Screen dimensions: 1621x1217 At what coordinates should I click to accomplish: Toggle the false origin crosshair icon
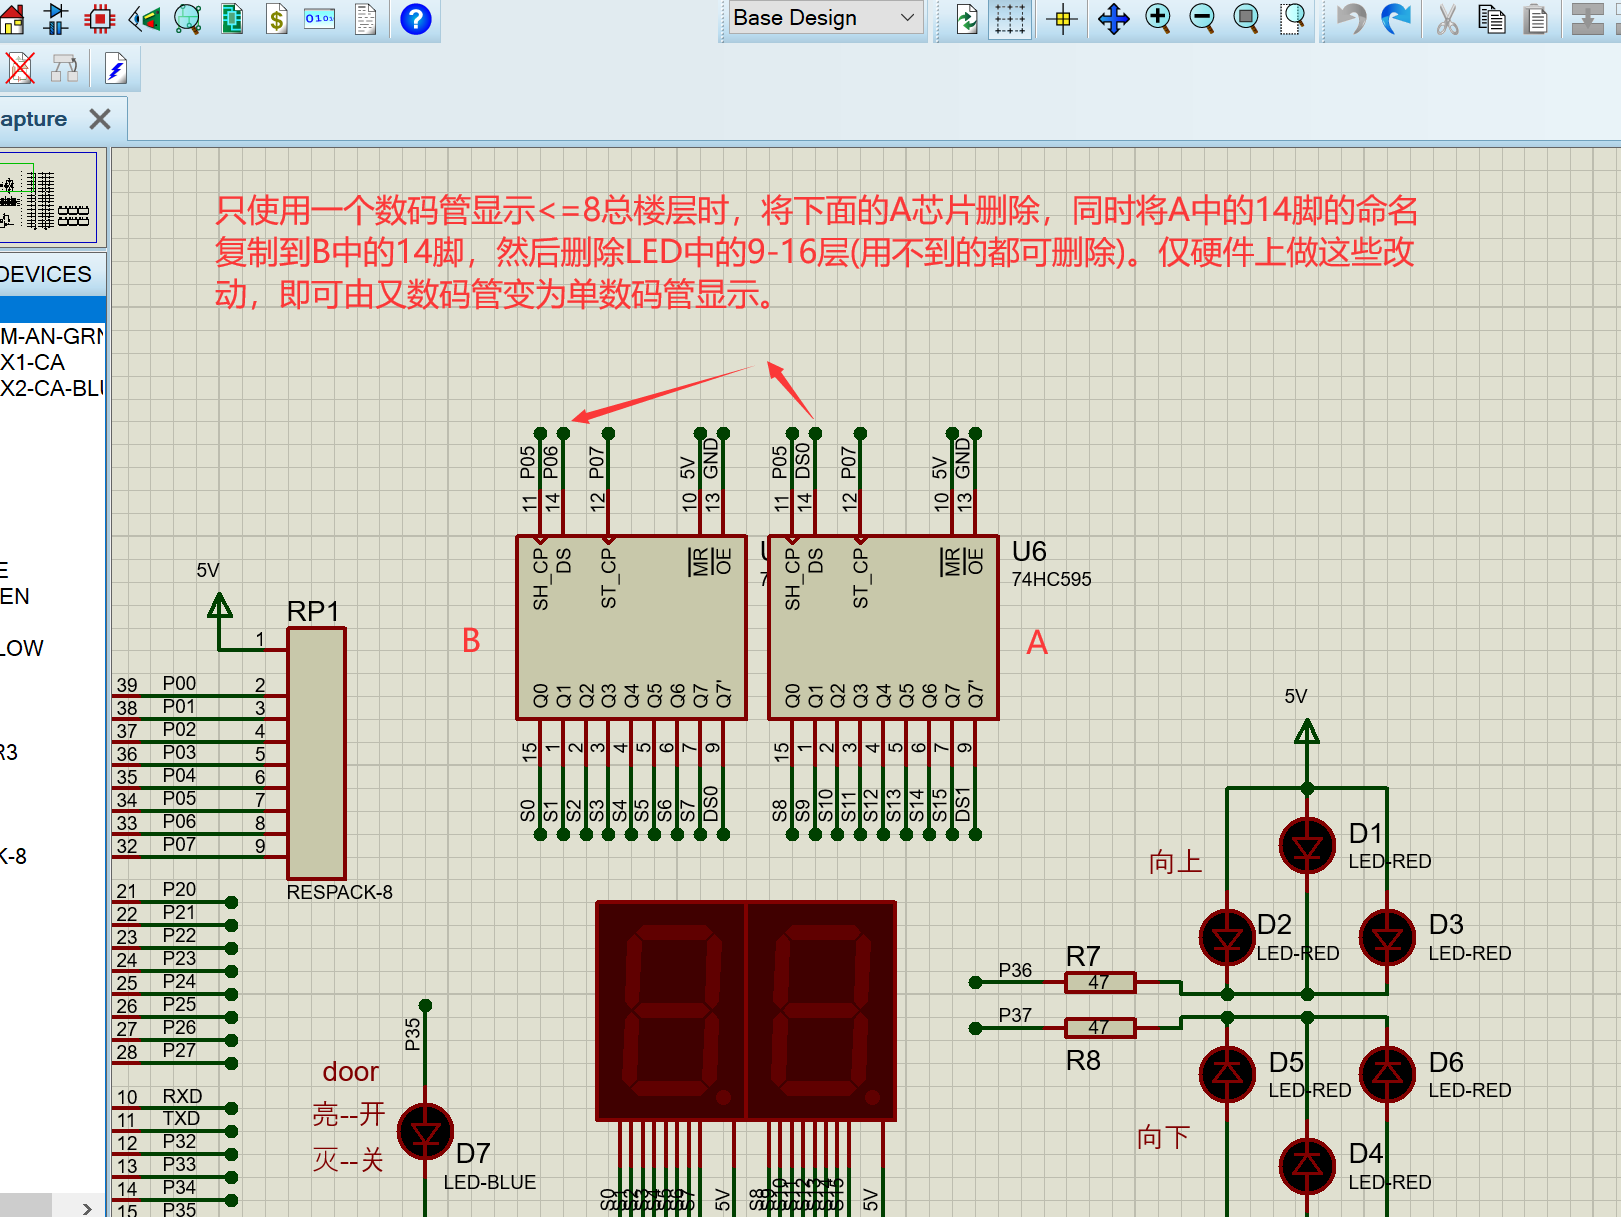pos(1063,18)
